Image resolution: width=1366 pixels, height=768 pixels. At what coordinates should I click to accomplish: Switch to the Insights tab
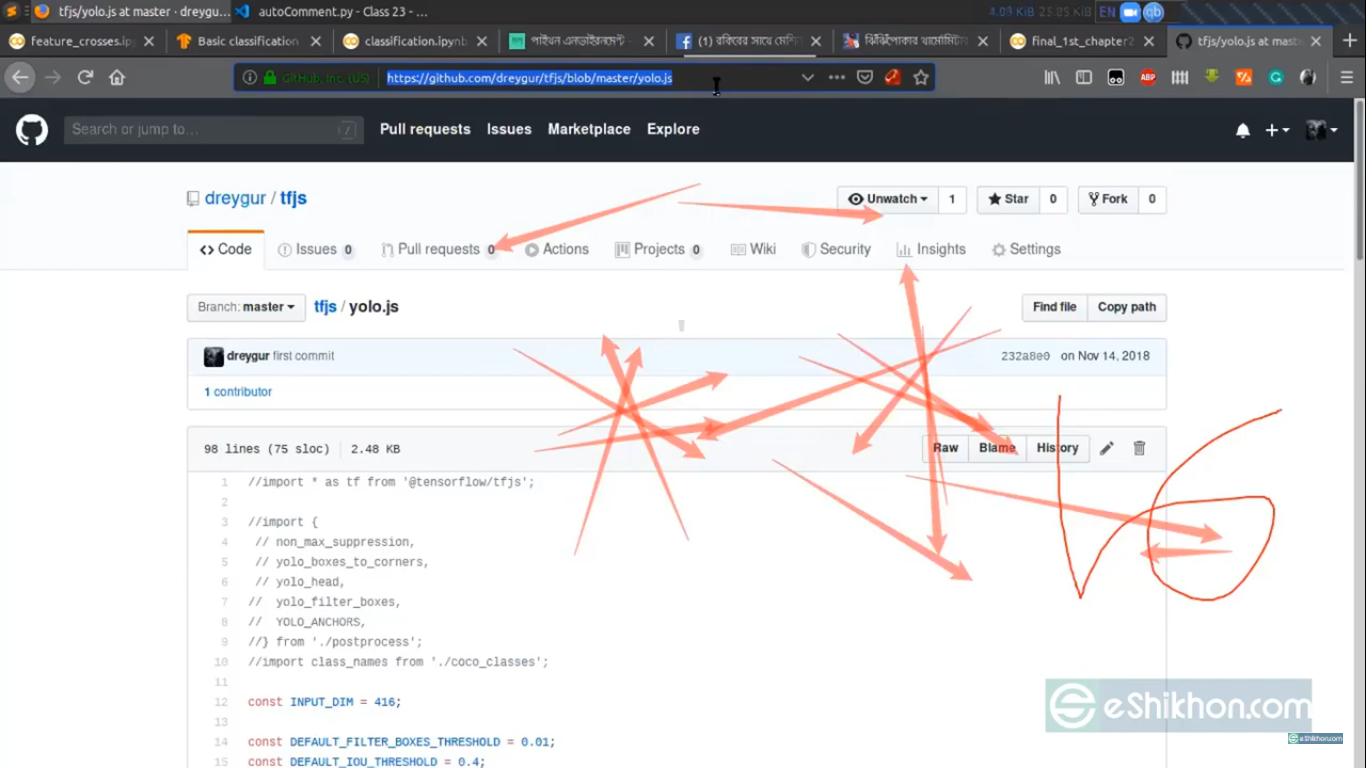(x=931, y=249)
